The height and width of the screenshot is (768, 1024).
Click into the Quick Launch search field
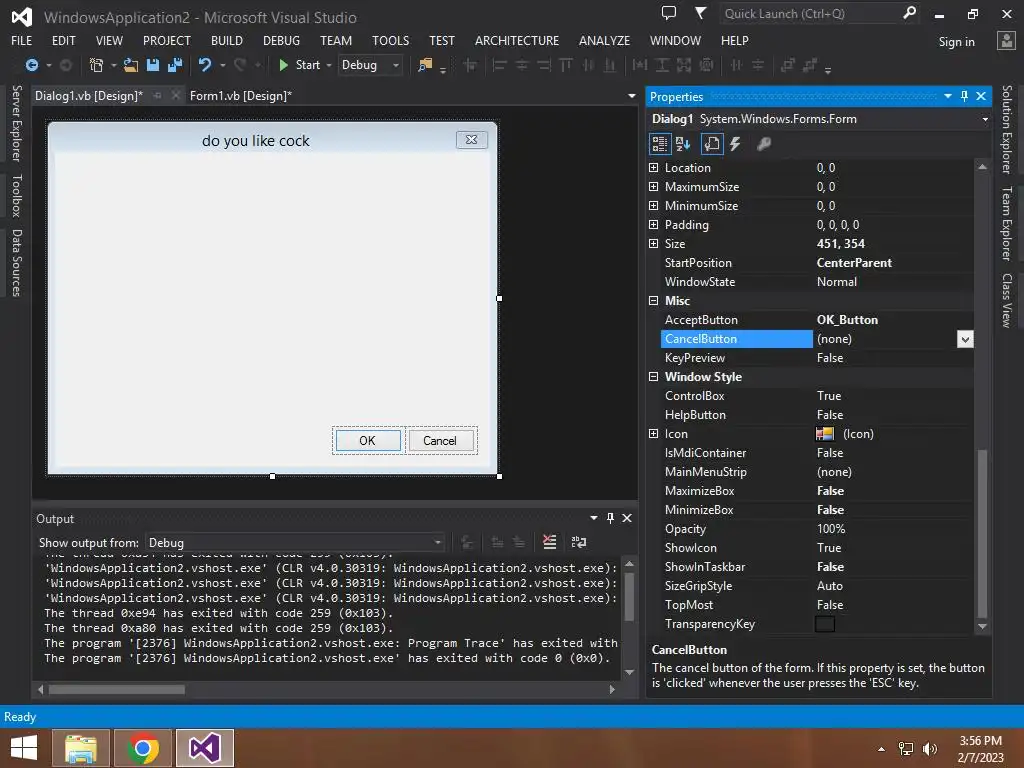coord(810,13)
